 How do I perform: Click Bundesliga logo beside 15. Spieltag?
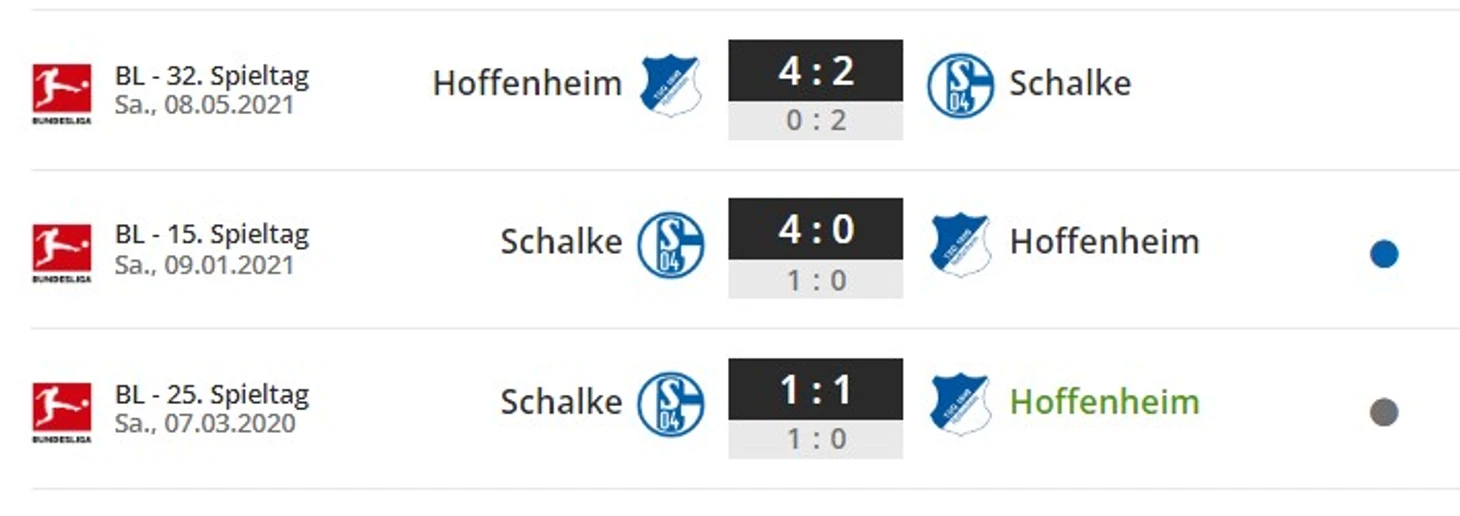pos(62,252)
